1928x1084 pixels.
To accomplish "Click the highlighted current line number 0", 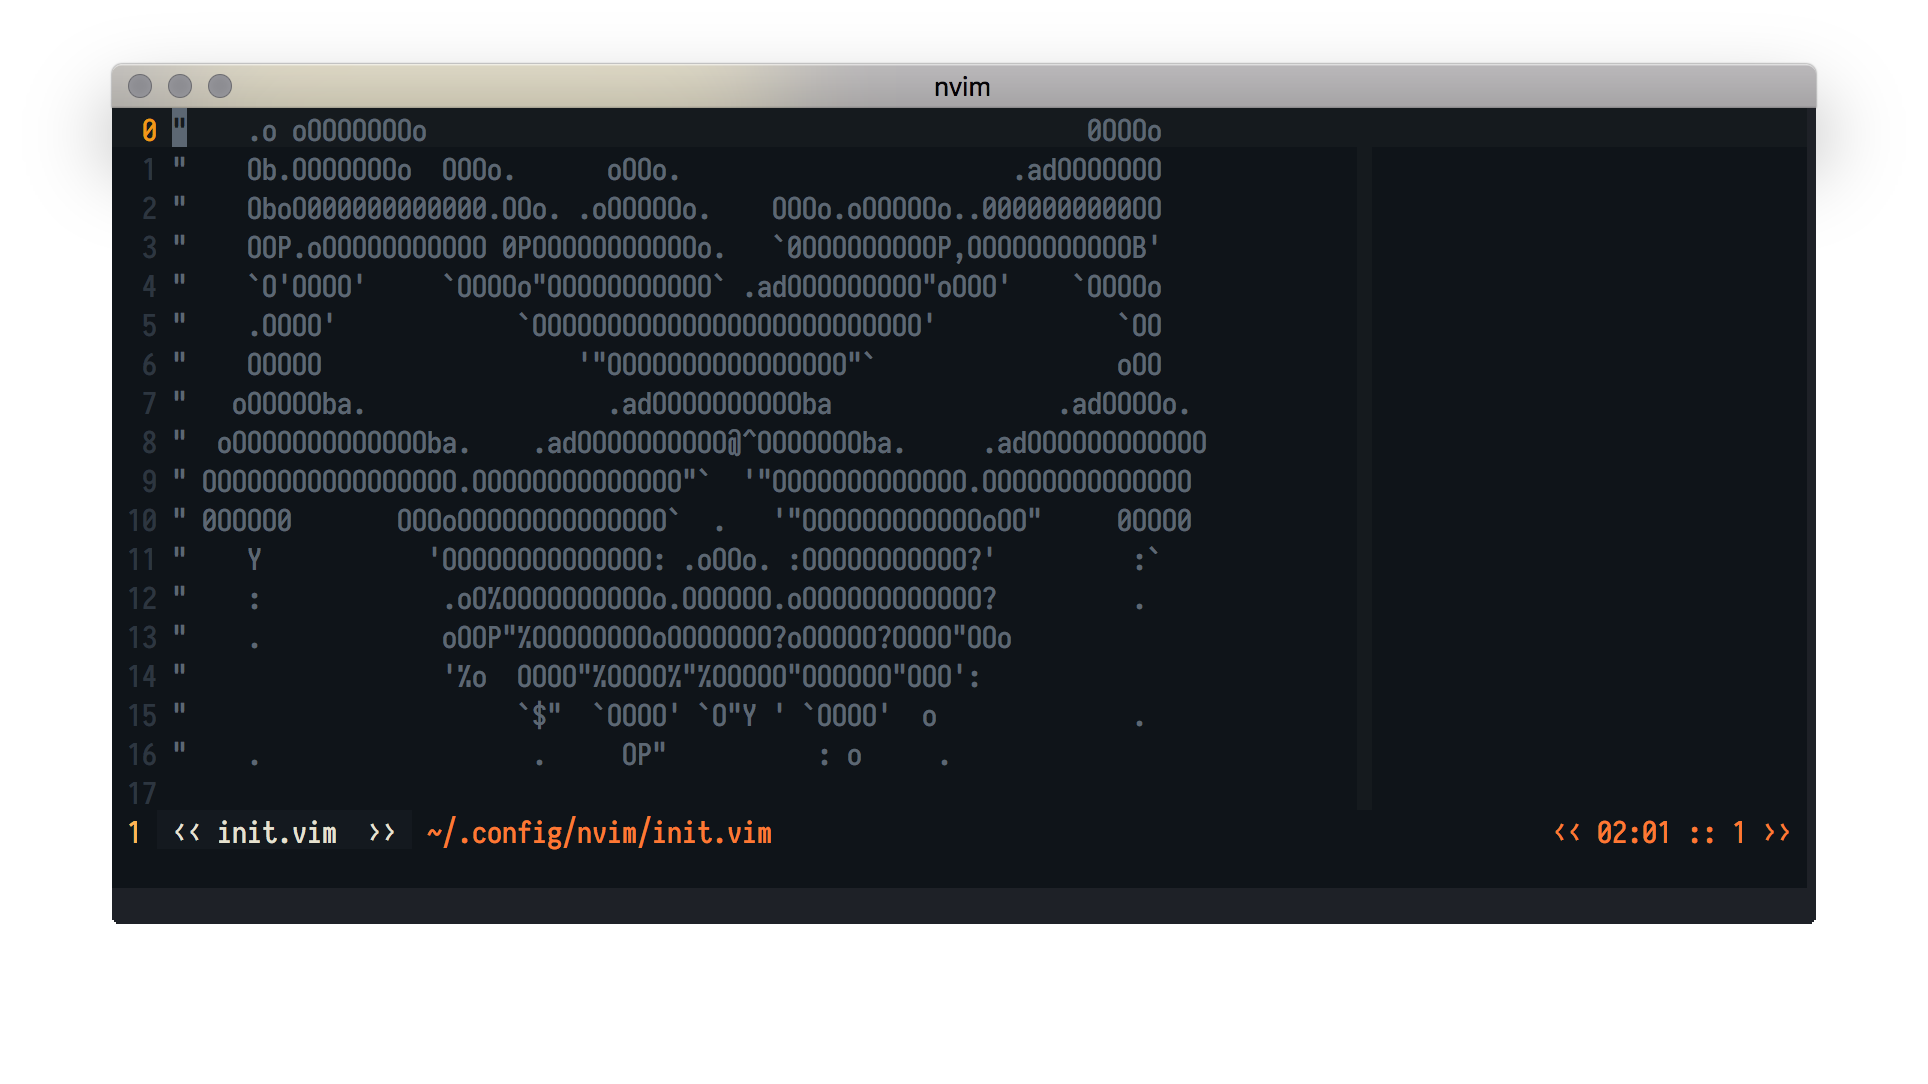I will pos(149,130).
